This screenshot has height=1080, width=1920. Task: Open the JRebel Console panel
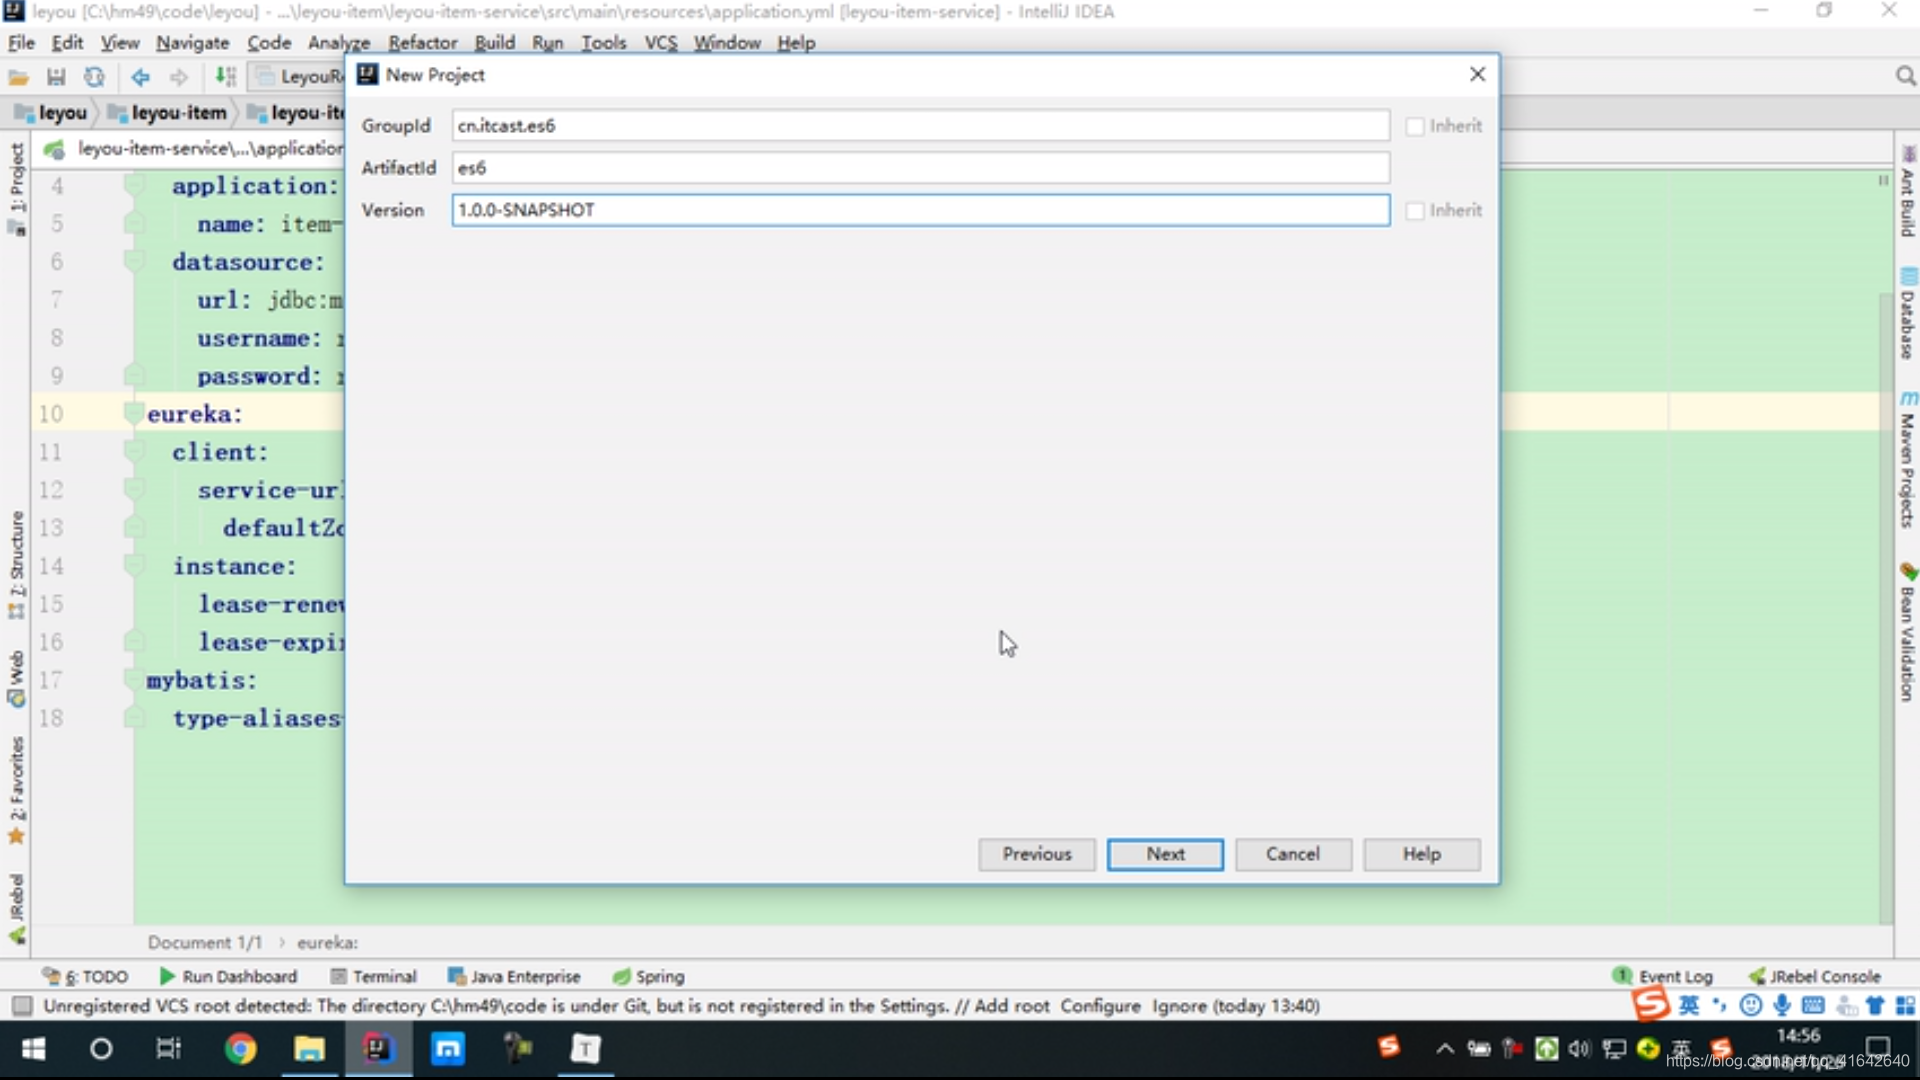(x=1824, y=976)
